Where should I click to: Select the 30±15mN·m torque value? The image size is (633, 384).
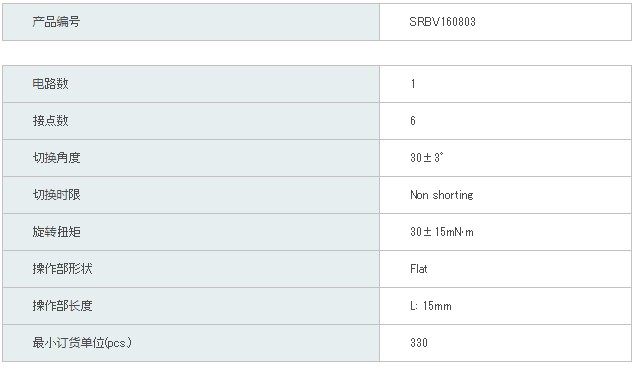coord(442,232)
